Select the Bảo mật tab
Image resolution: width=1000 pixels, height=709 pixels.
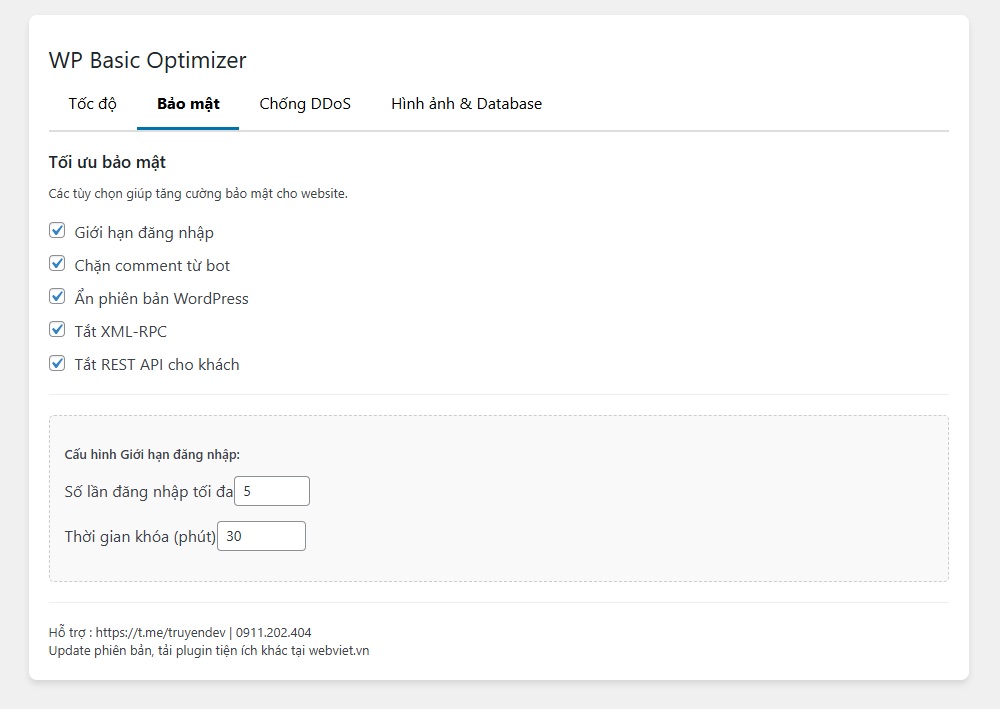(188, 104)
